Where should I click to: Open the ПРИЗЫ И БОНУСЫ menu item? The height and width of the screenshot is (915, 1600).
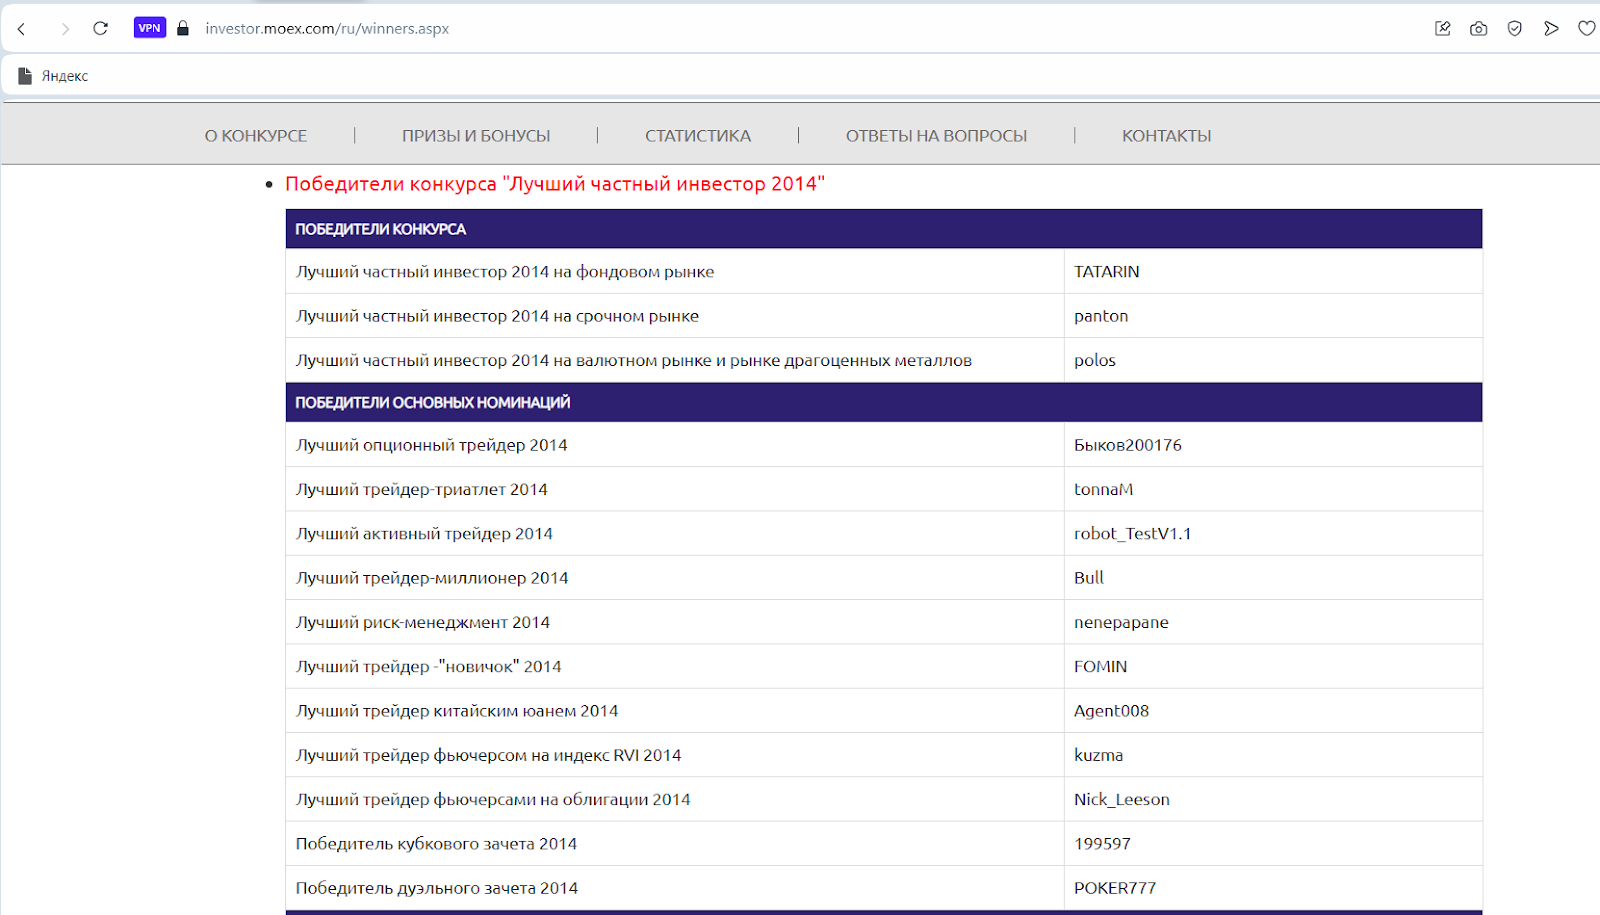[476, 136]
